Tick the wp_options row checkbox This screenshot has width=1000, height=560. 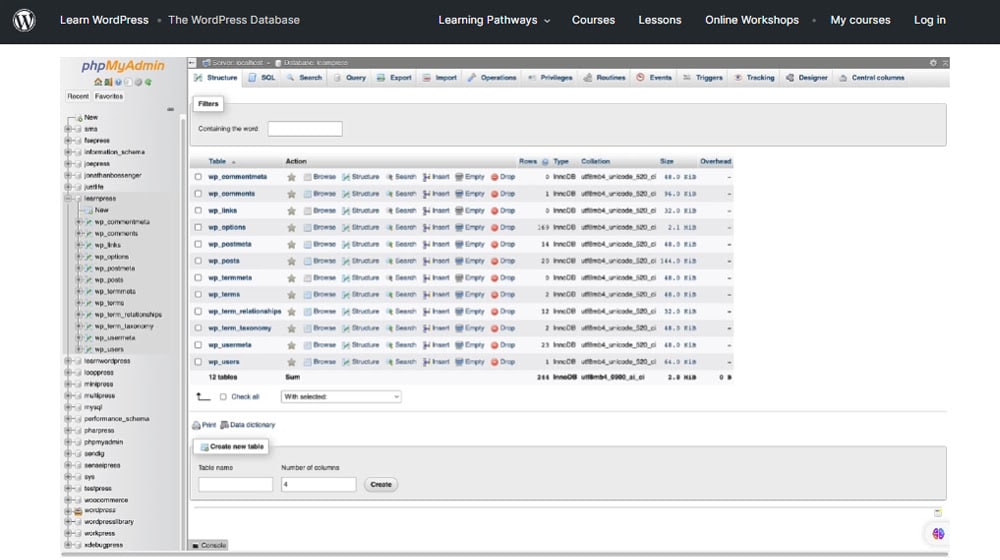[x=198, y=227]
